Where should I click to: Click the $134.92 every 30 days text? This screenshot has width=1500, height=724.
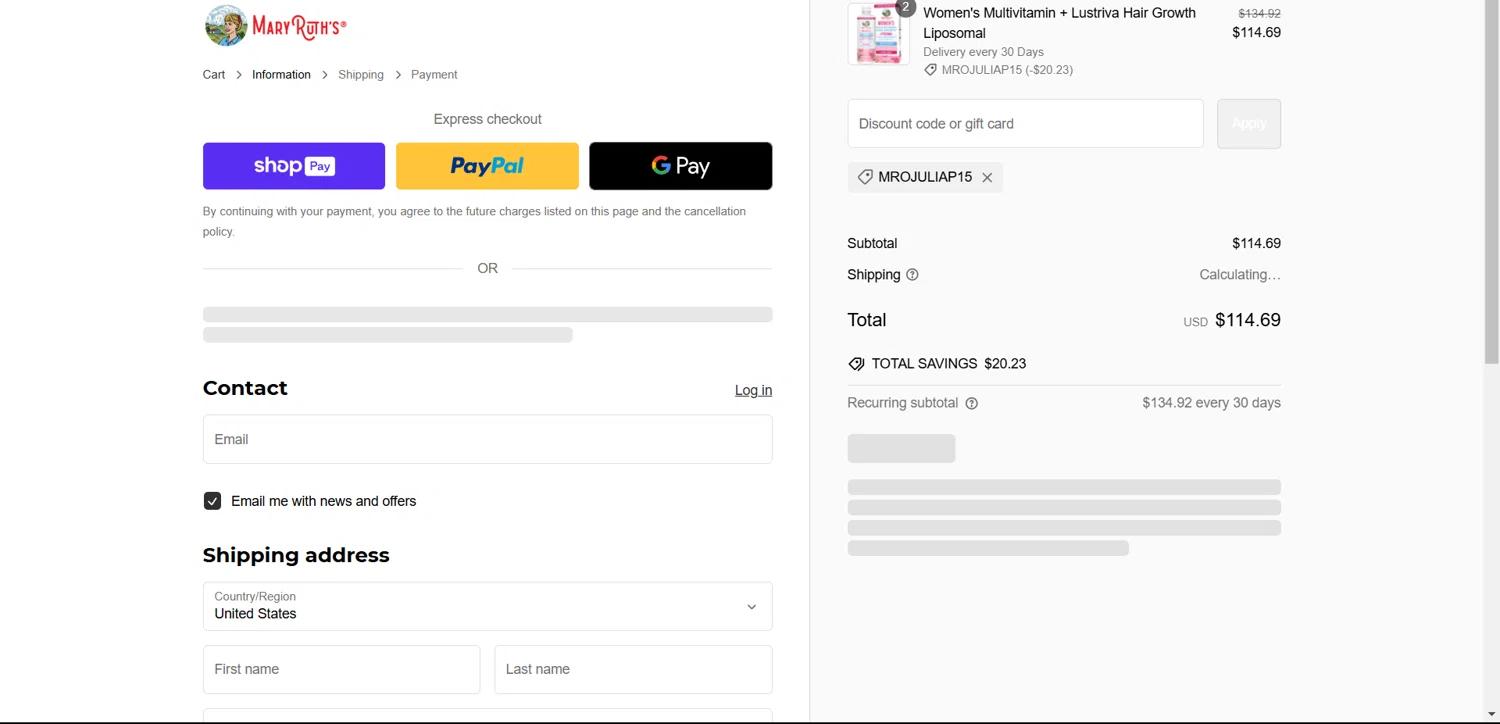(1211, 403)
